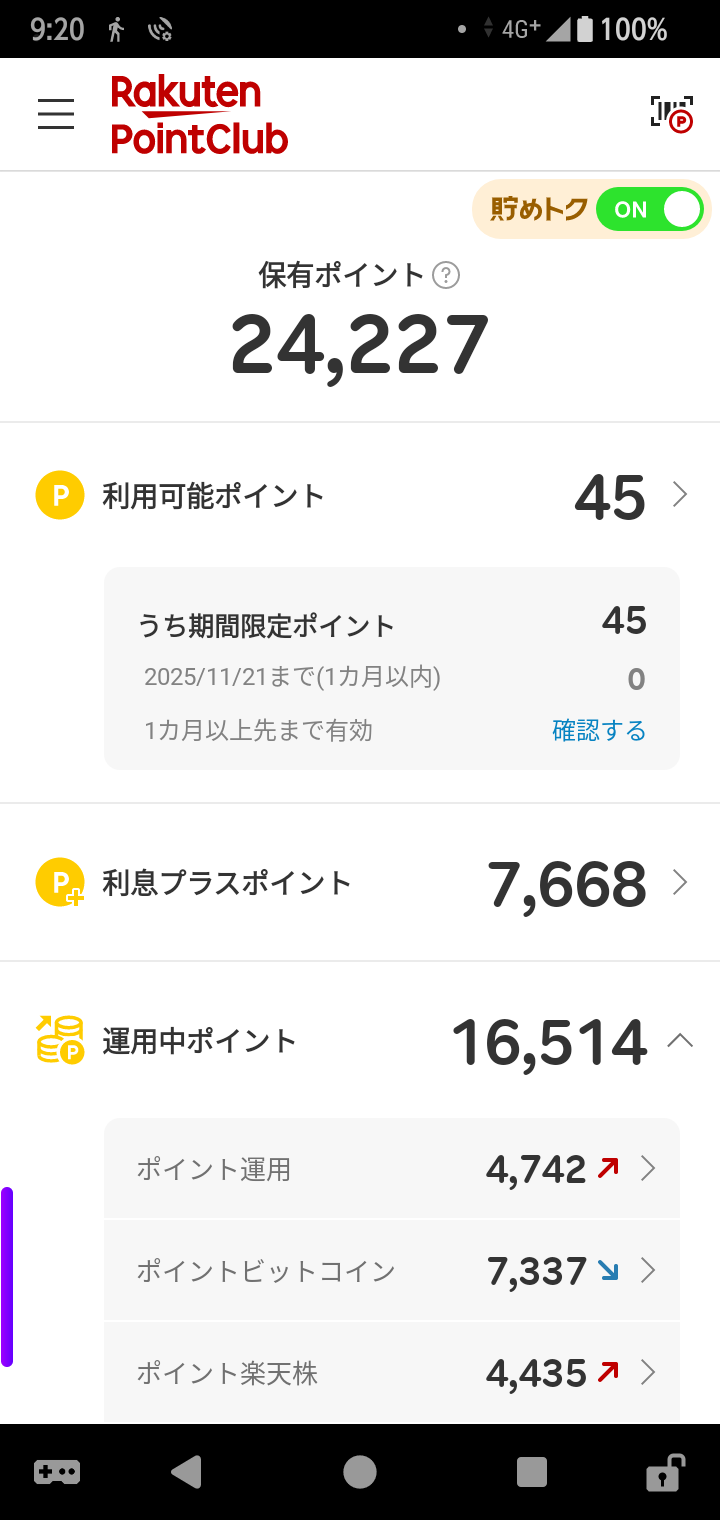Screen dimensions: 720x1520
Task: Open the hamburger menu
Action: (56, 114)
